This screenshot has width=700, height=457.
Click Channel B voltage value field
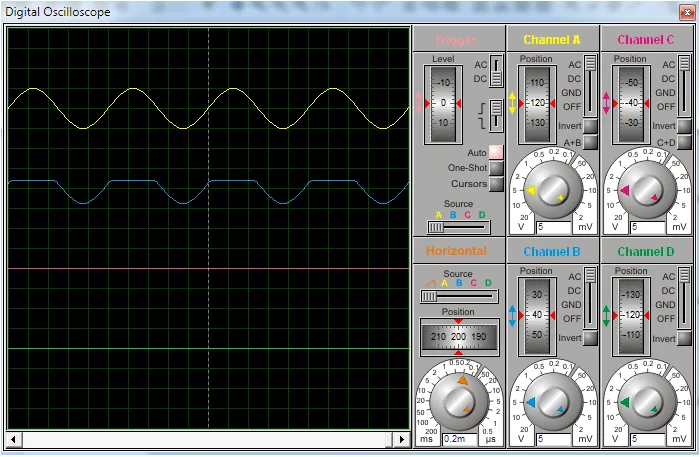(x=554, y=439)
